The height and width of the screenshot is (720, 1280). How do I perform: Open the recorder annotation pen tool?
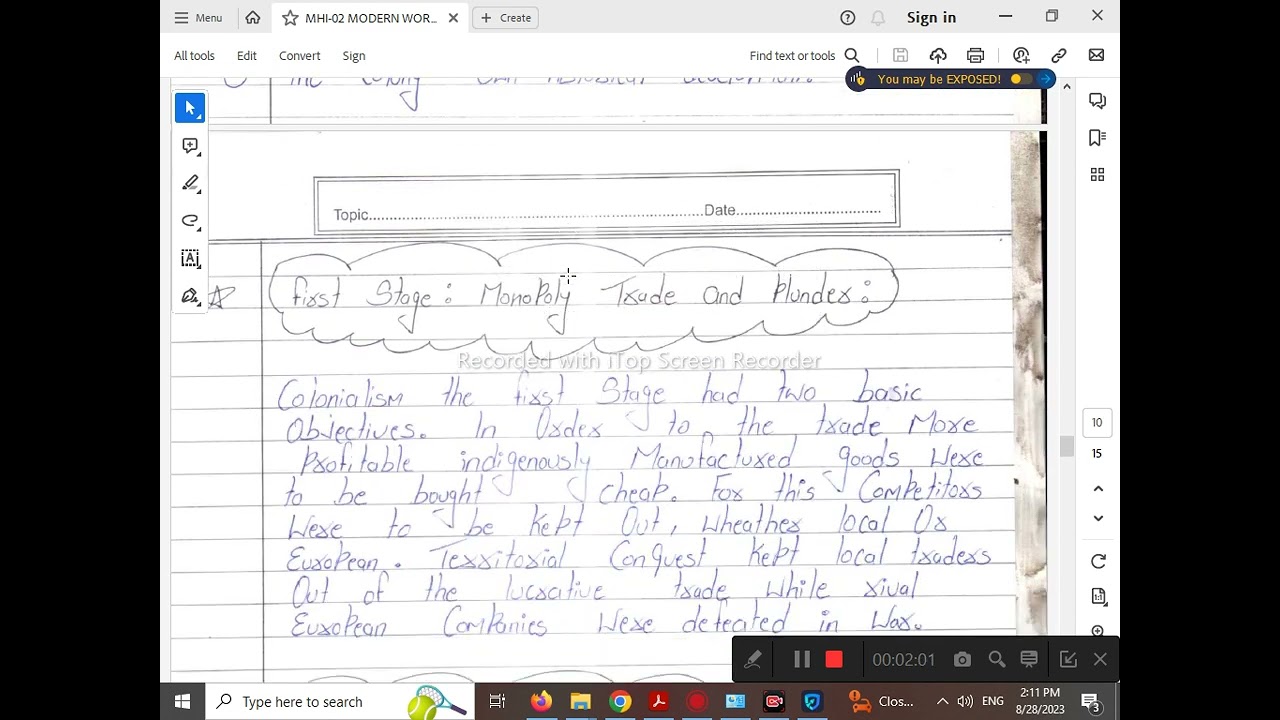click(753, 660)
